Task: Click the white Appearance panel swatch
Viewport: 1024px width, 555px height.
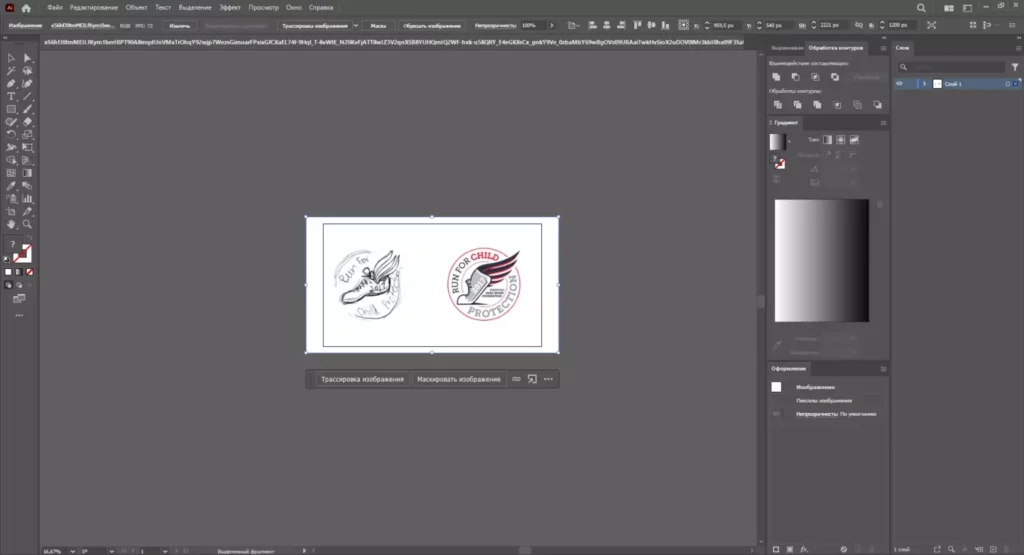Action: (776, 387)
